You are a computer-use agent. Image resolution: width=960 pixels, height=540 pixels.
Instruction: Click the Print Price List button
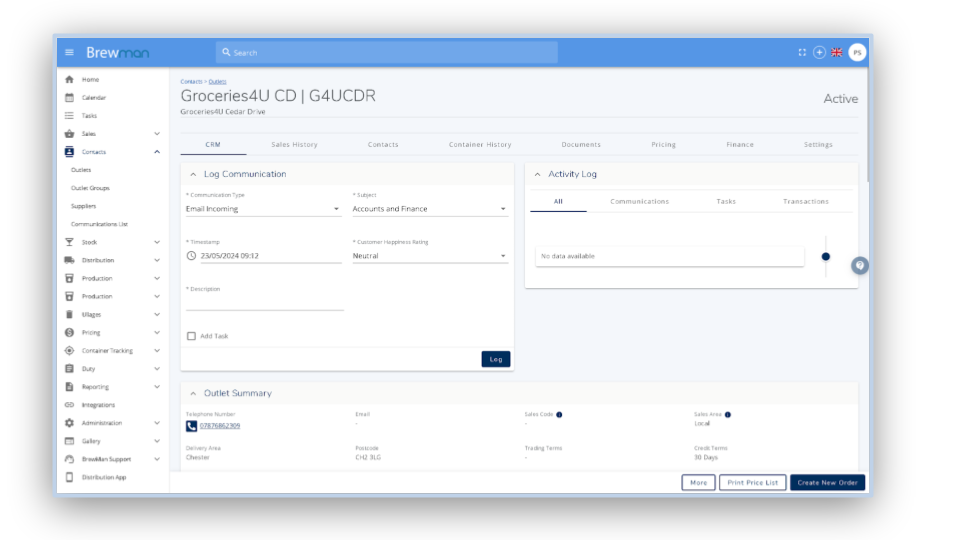click(752, 482)
